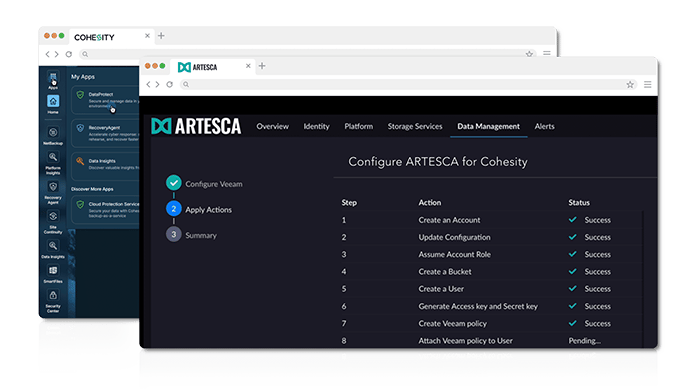Viewport: 700px width, 391px height.
Task: Open Security Center in Cohesity sidebar
Action: coord(53,301)
